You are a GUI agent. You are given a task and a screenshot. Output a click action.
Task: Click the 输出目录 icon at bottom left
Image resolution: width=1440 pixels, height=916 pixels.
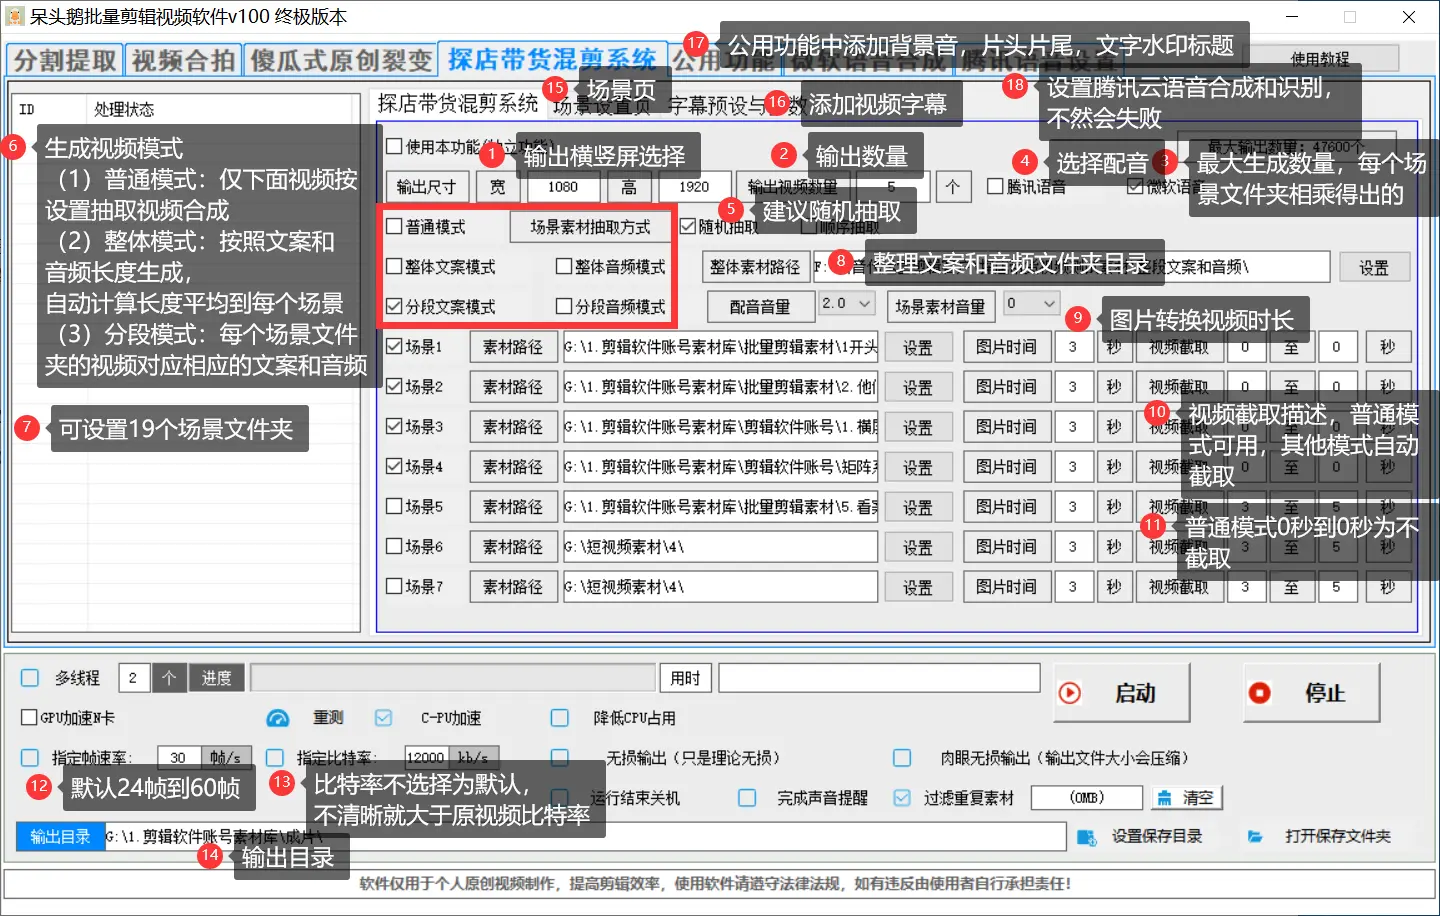tap(59, 836)
